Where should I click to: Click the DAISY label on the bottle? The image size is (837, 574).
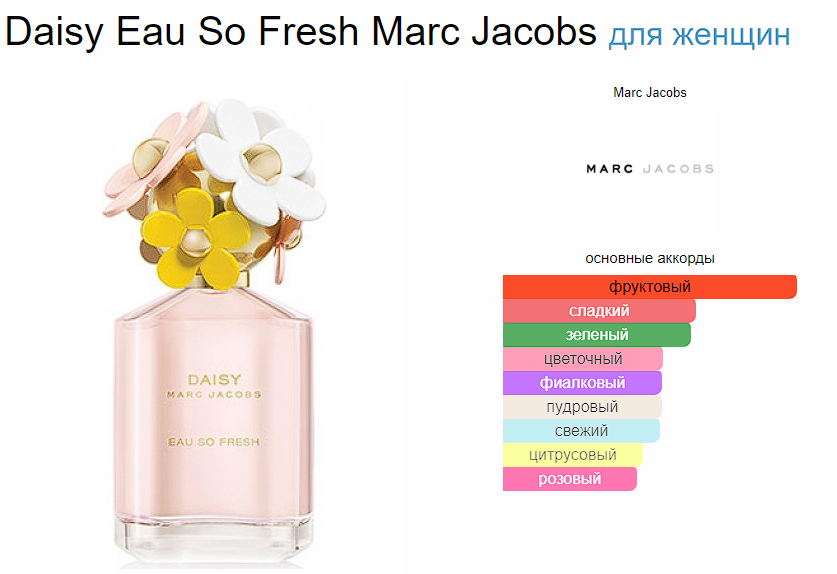tap(214, 380)
